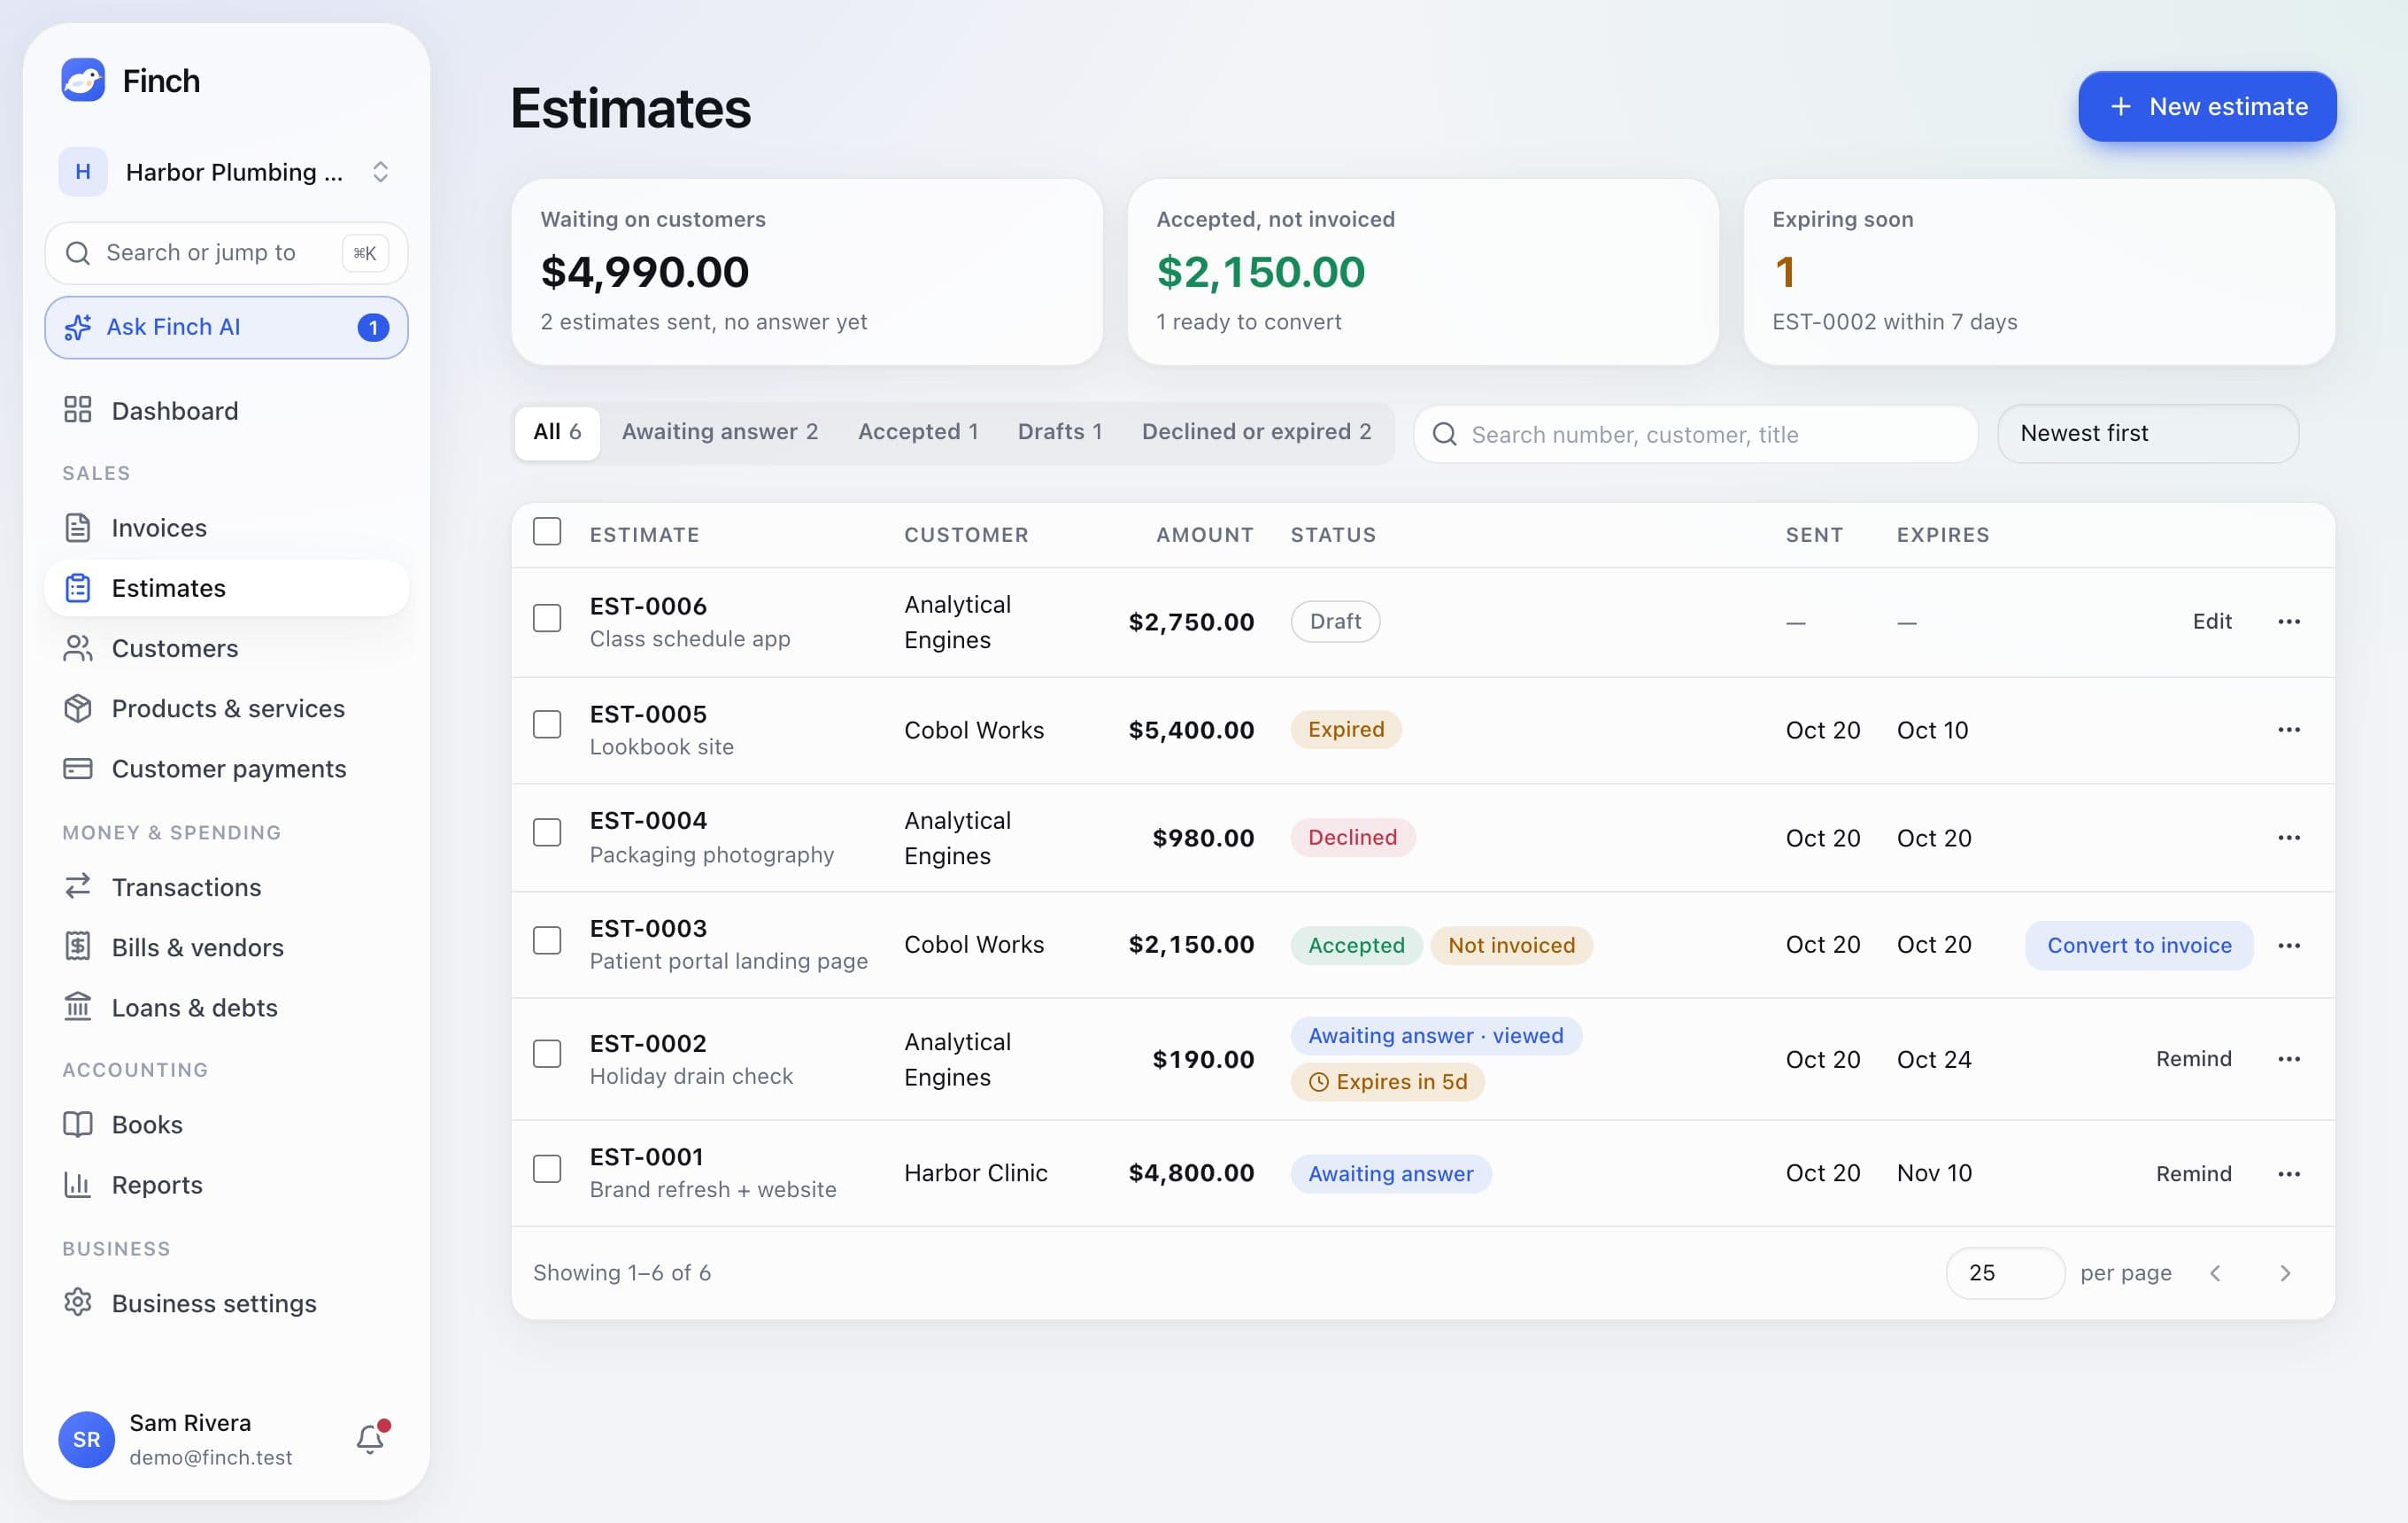
Task: Click Remind for EST-0002
Action: pyautogui.click(x=2193, y=1058)
